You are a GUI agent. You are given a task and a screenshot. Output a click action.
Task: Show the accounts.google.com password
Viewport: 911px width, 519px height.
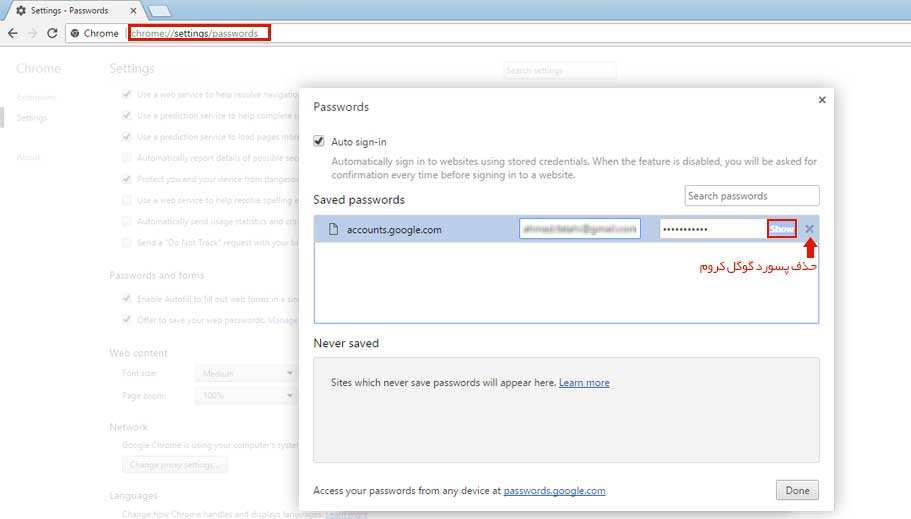(x=781, y=229)
